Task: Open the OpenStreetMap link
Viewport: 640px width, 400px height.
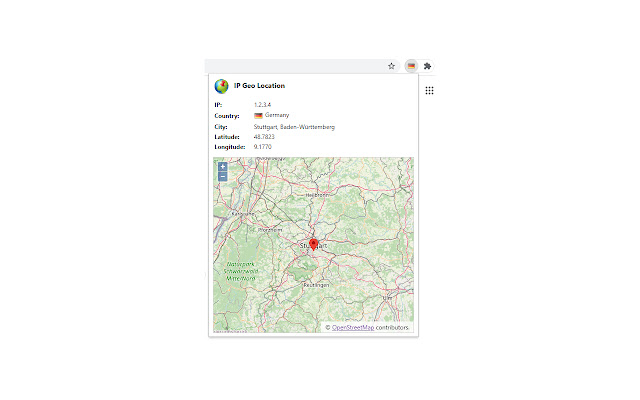Action: point(353,327)
